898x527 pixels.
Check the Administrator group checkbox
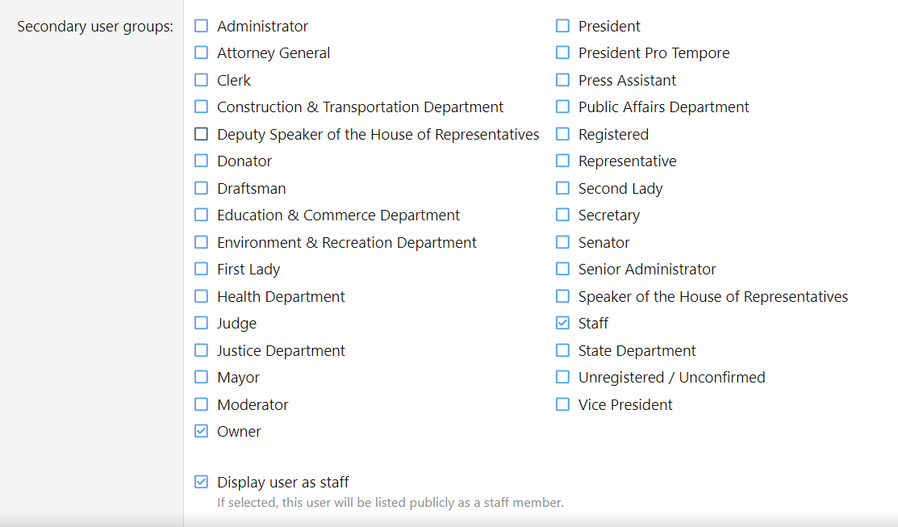pyautogui.click(x=201, y=26)
